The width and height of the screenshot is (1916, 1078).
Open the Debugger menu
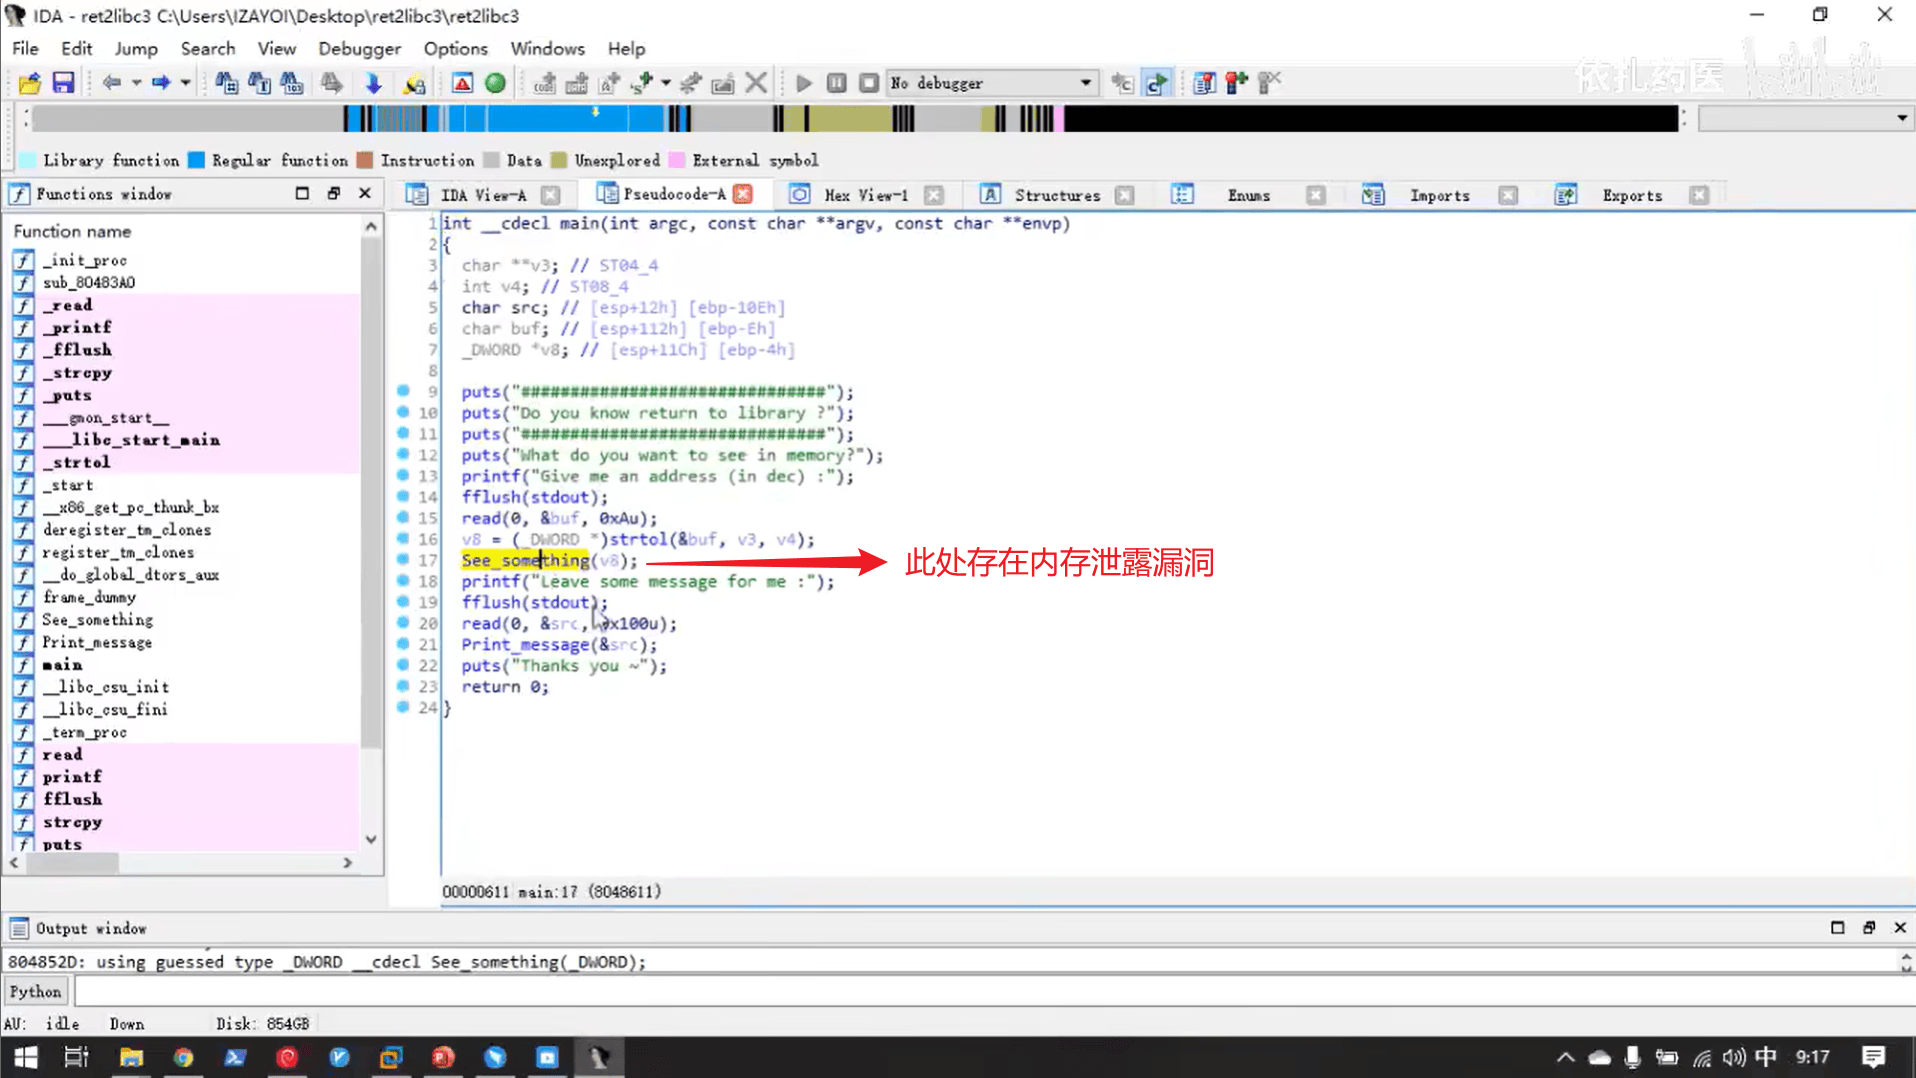point(359,48)
